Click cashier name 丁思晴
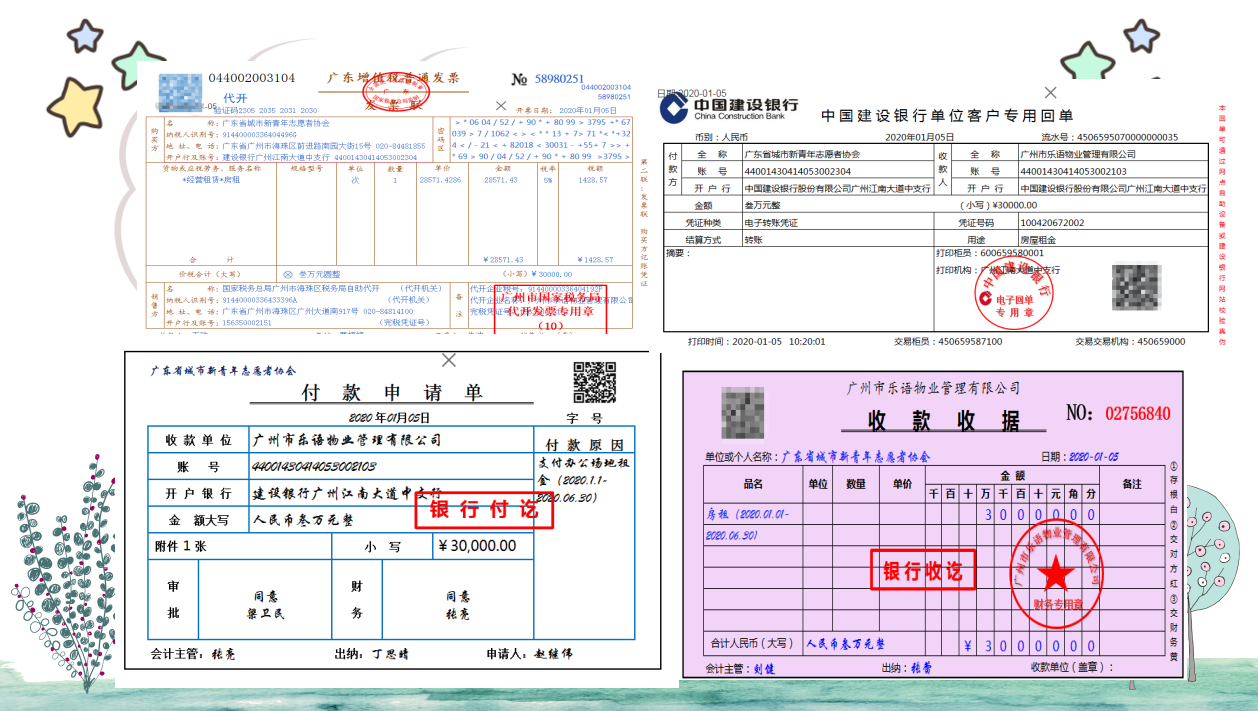 391,654
